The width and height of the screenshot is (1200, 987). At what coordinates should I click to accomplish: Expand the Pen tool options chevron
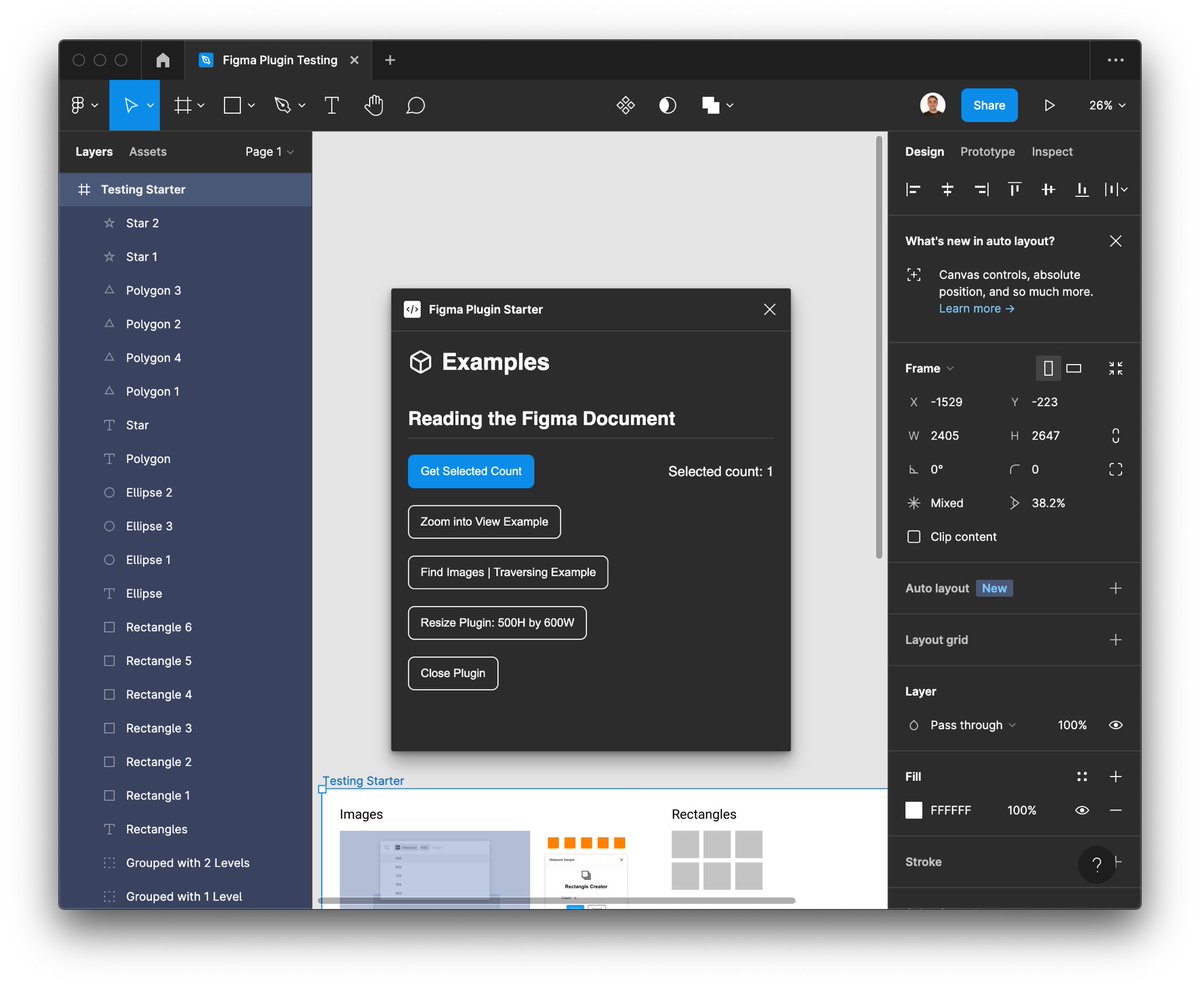(x=301, y=105)
